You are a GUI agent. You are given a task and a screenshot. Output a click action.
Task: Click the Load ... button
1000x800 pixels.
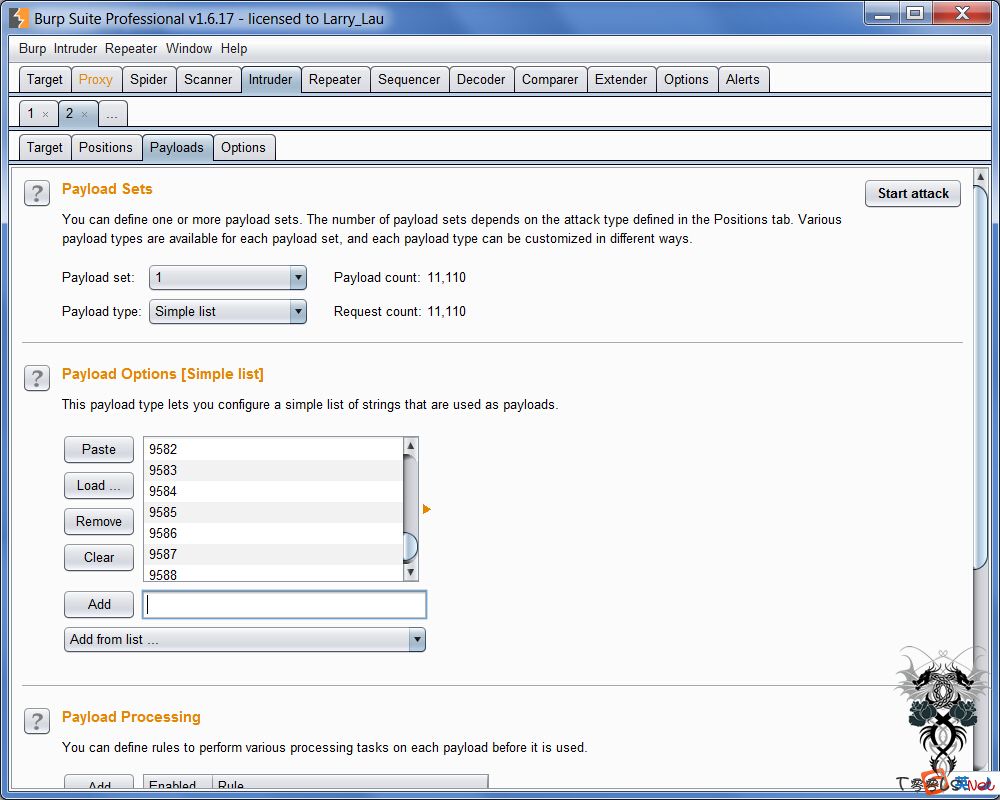pos(98,485)
